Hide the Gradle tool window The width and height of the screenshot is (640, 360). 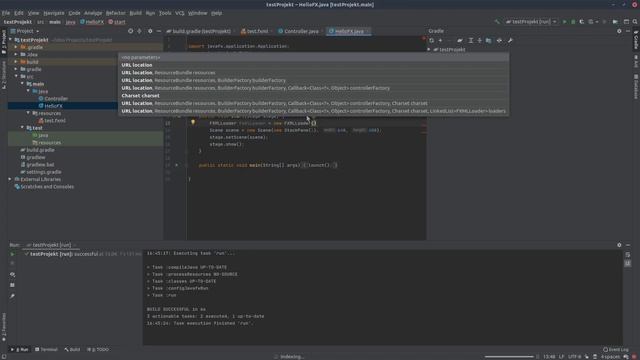[x=628, y=31]
